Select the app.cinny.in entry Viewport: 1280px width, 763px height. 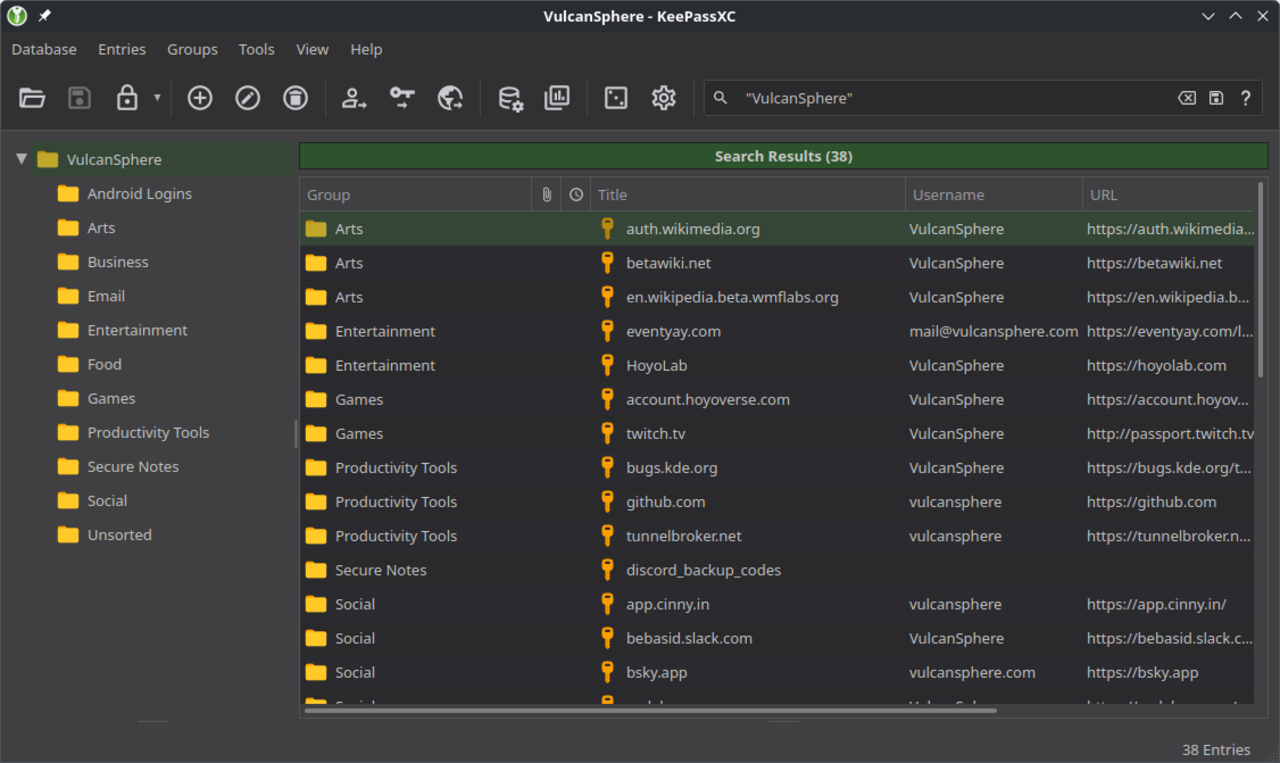(777, 603)
